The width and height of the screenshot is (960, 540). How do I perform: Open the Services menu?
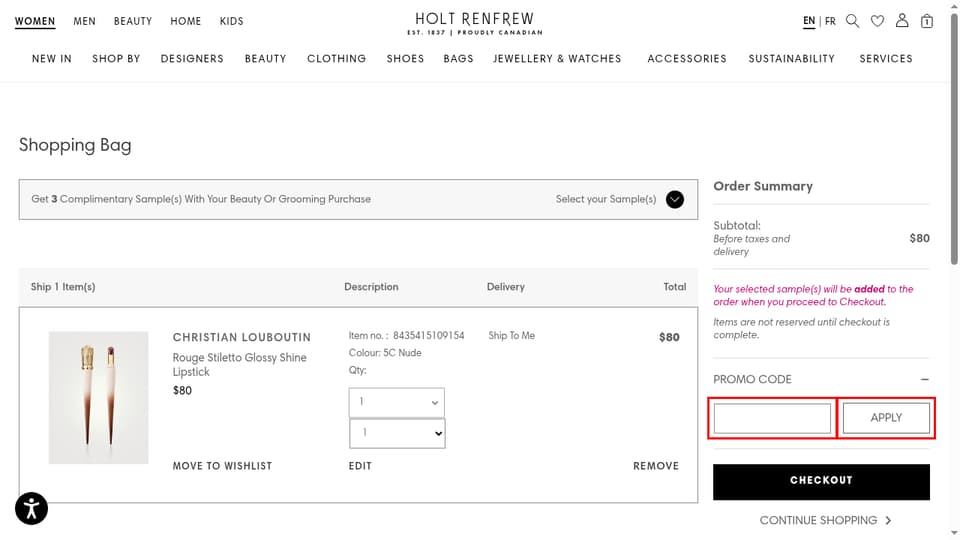pos(886,59)
